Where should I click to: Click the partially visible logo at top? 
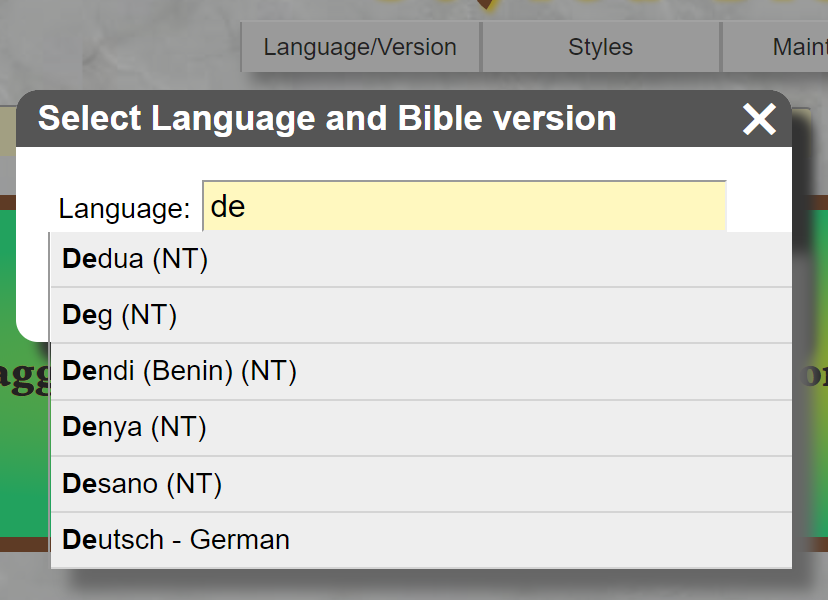click(480, 6)
